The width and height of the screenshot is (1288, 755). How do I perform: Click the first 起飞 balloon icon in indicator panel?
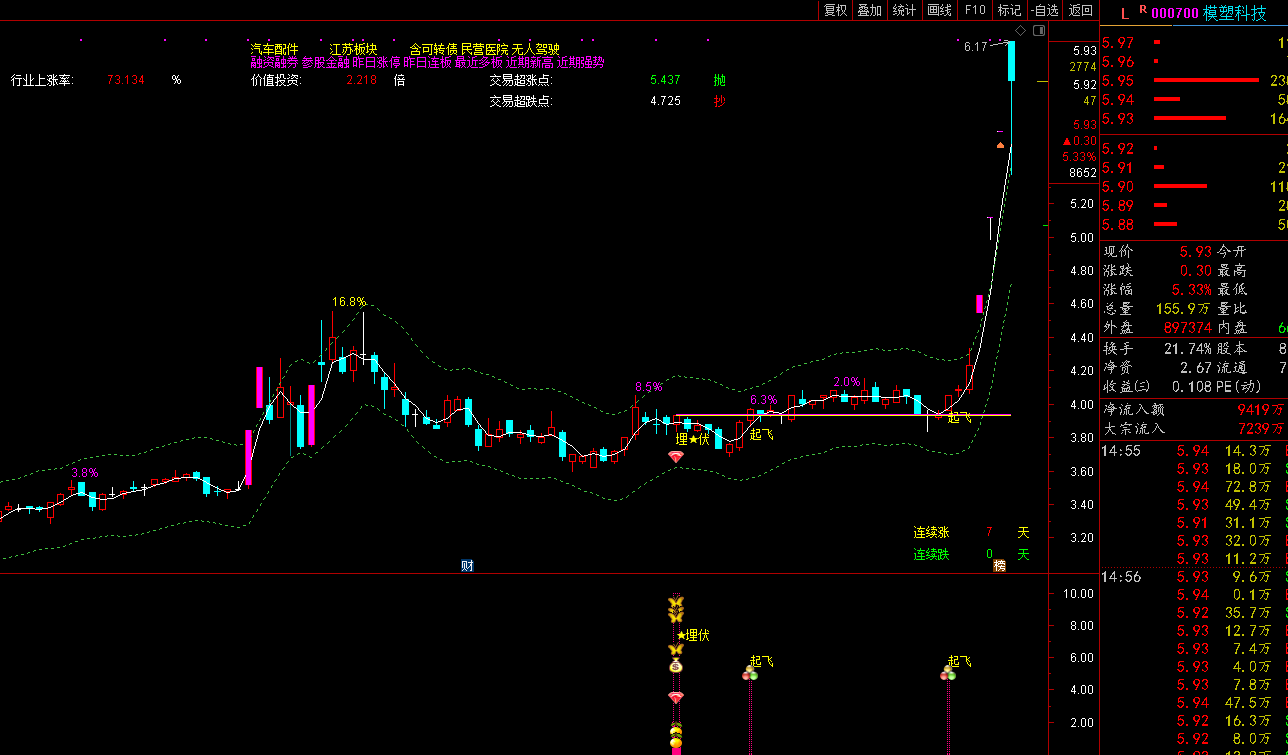[749, 675]
